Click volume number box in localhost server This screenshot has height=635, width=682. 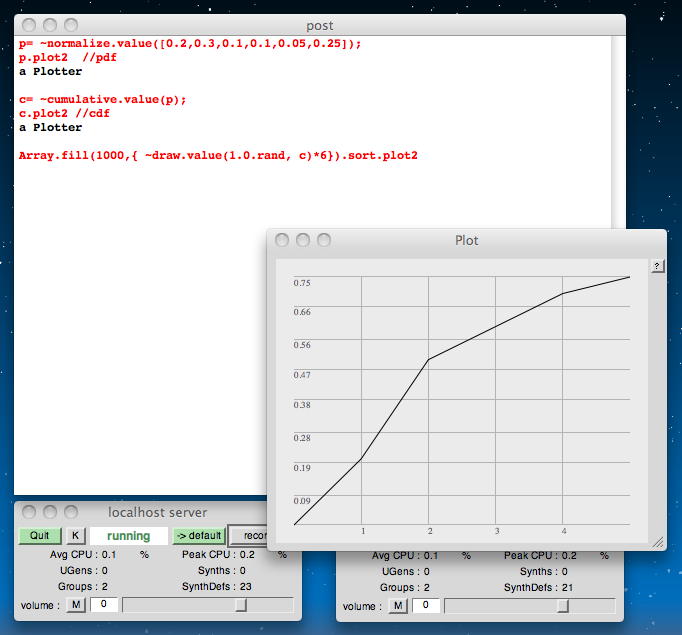pos(104,605)
